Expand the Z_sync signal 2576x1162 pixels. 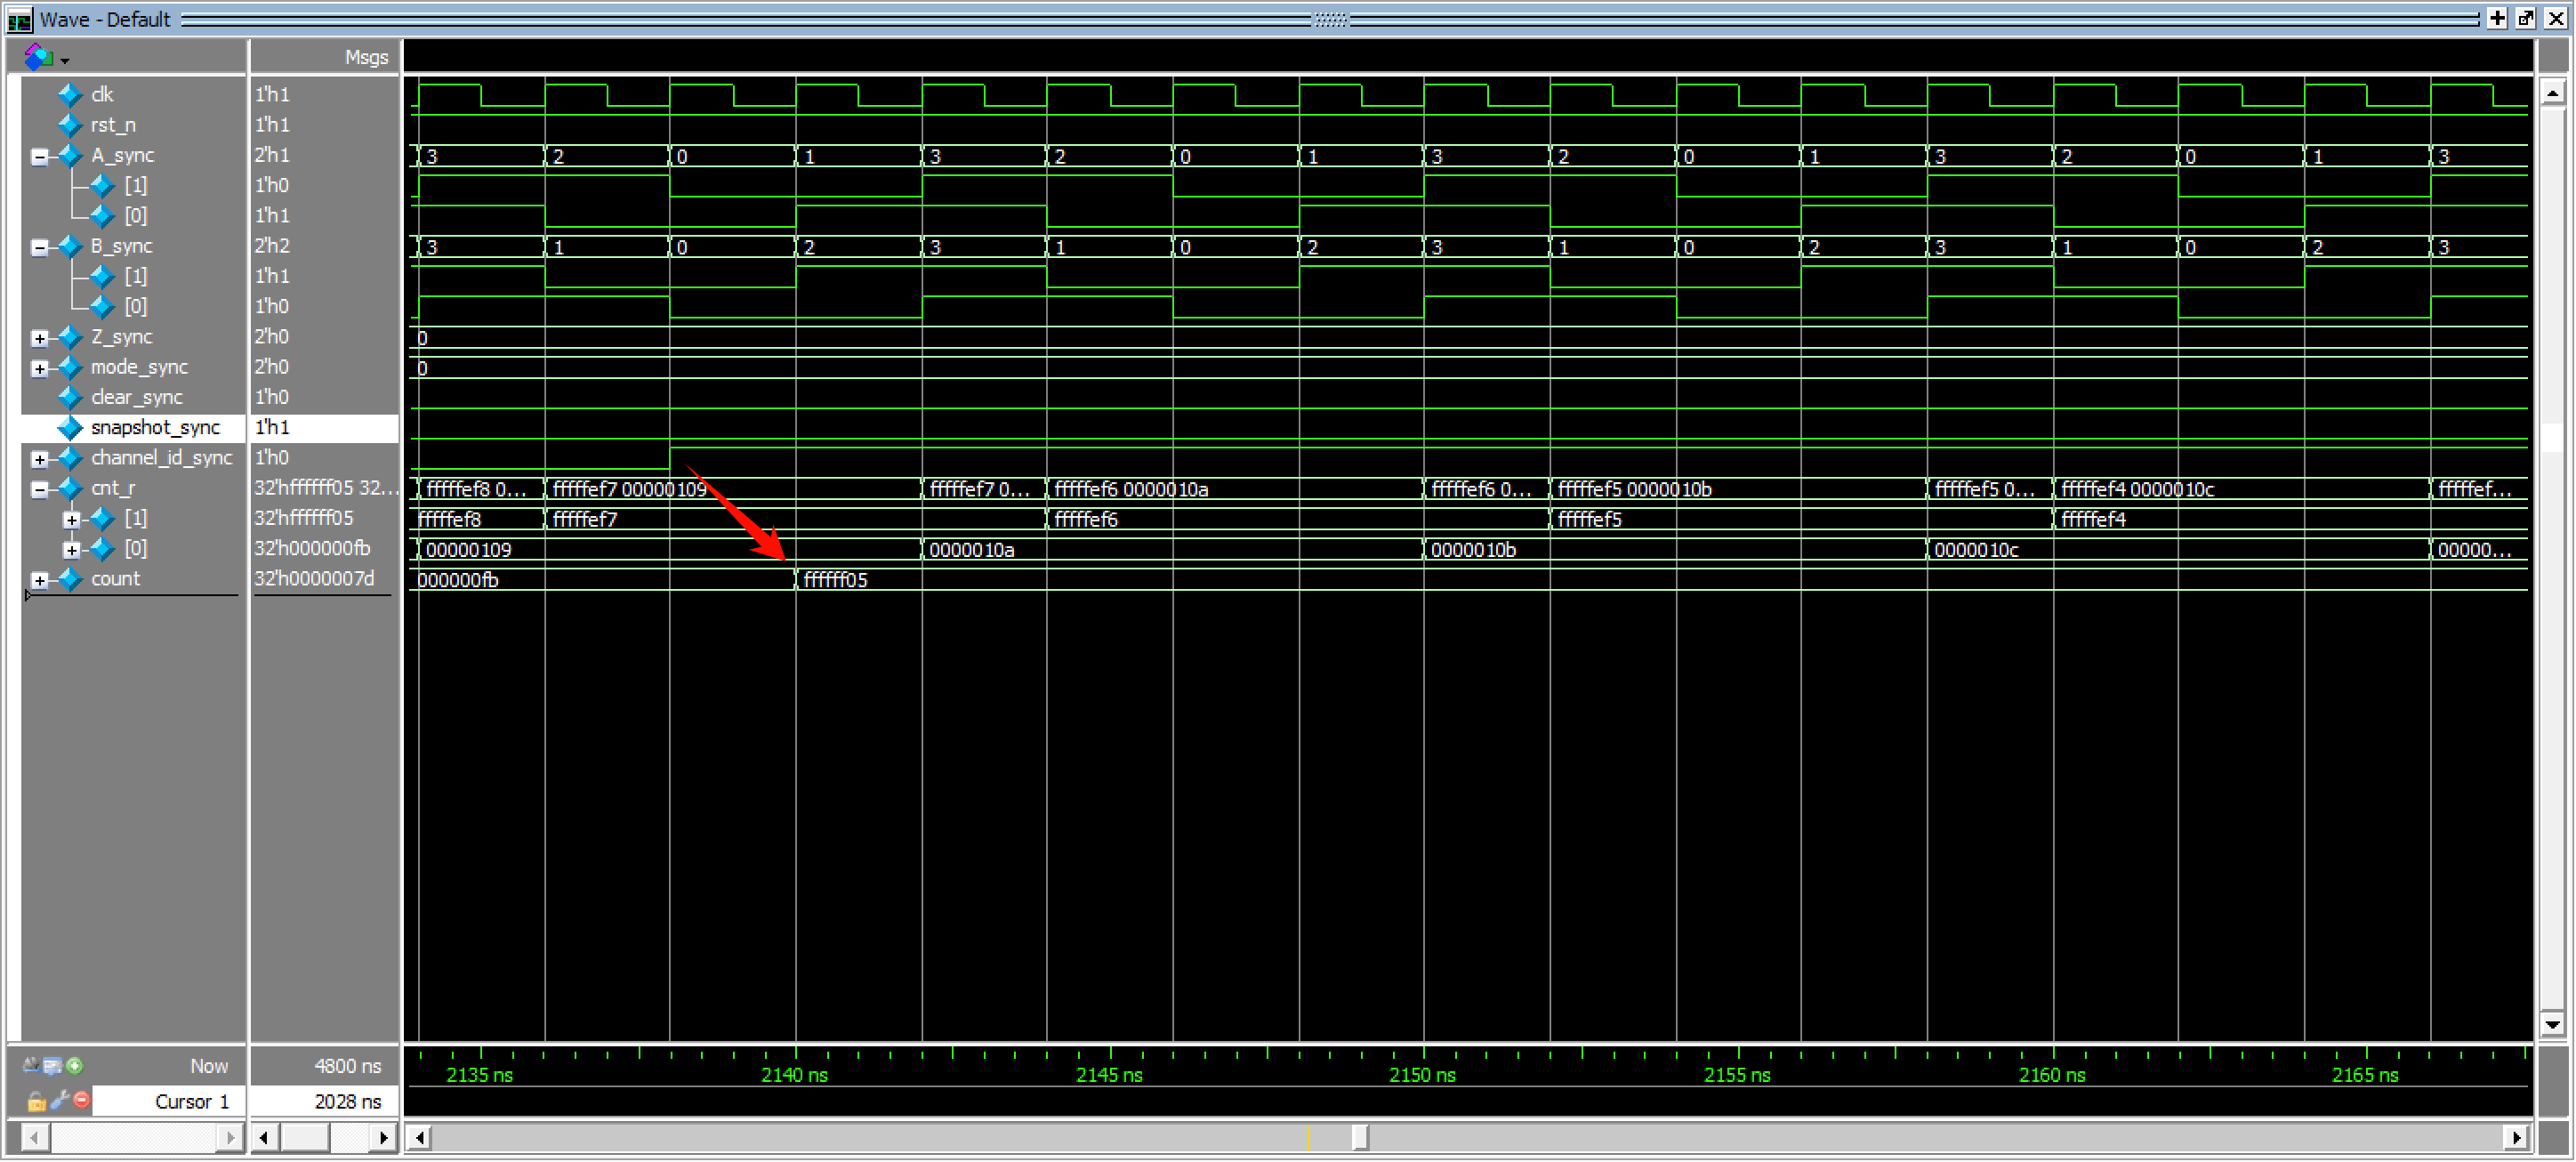point(39,339)
